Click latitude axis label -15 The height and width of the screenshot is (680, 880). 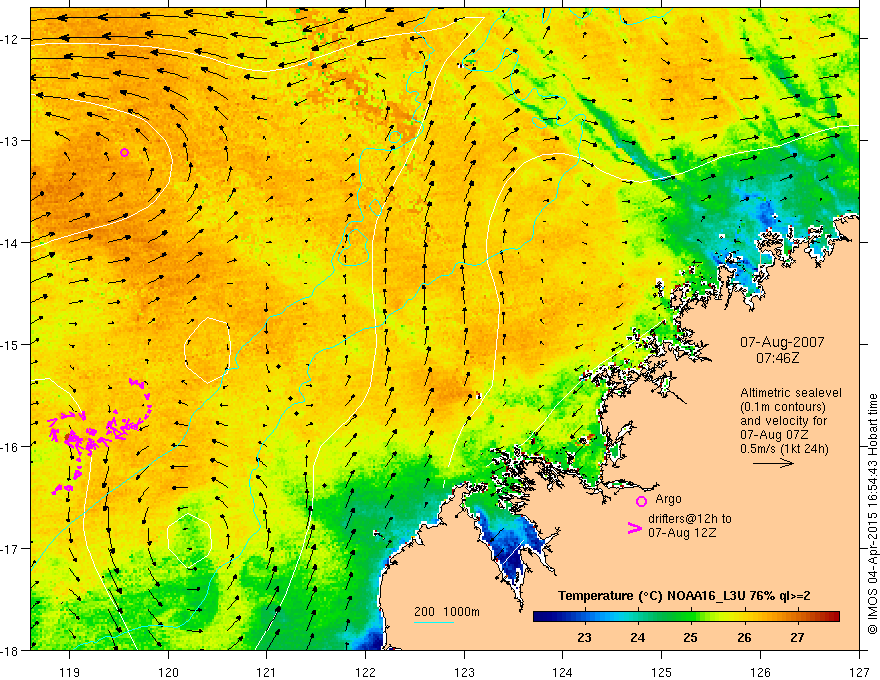[x=11, y=344]
